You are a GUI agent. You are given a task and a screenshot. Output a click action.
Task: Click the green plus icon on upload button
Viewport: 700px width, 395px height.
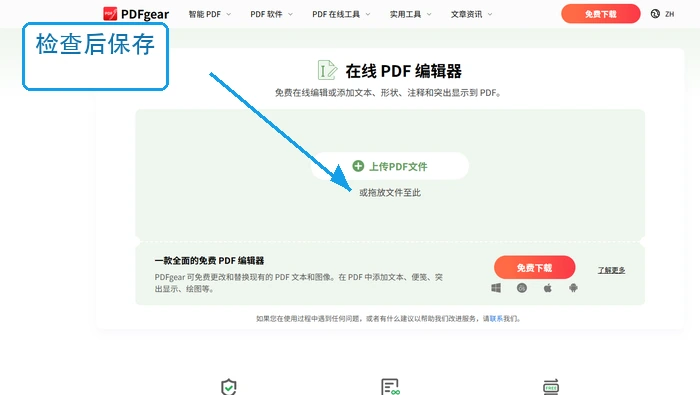[358, 166]
